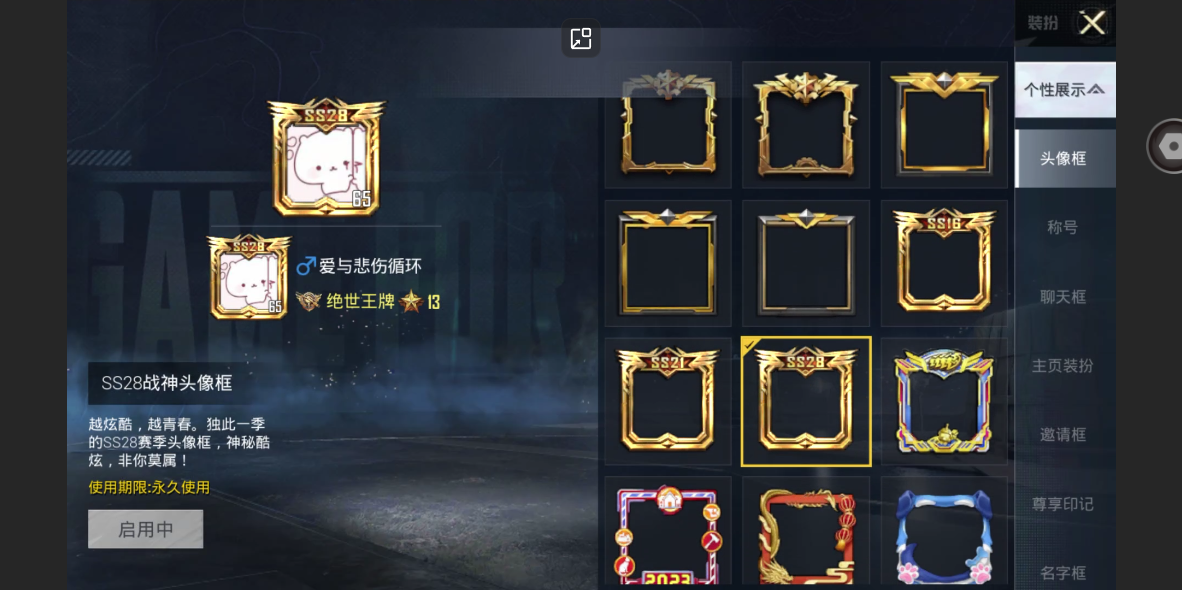Open the 主页装扮 tab

click(x=1062, y=366)
